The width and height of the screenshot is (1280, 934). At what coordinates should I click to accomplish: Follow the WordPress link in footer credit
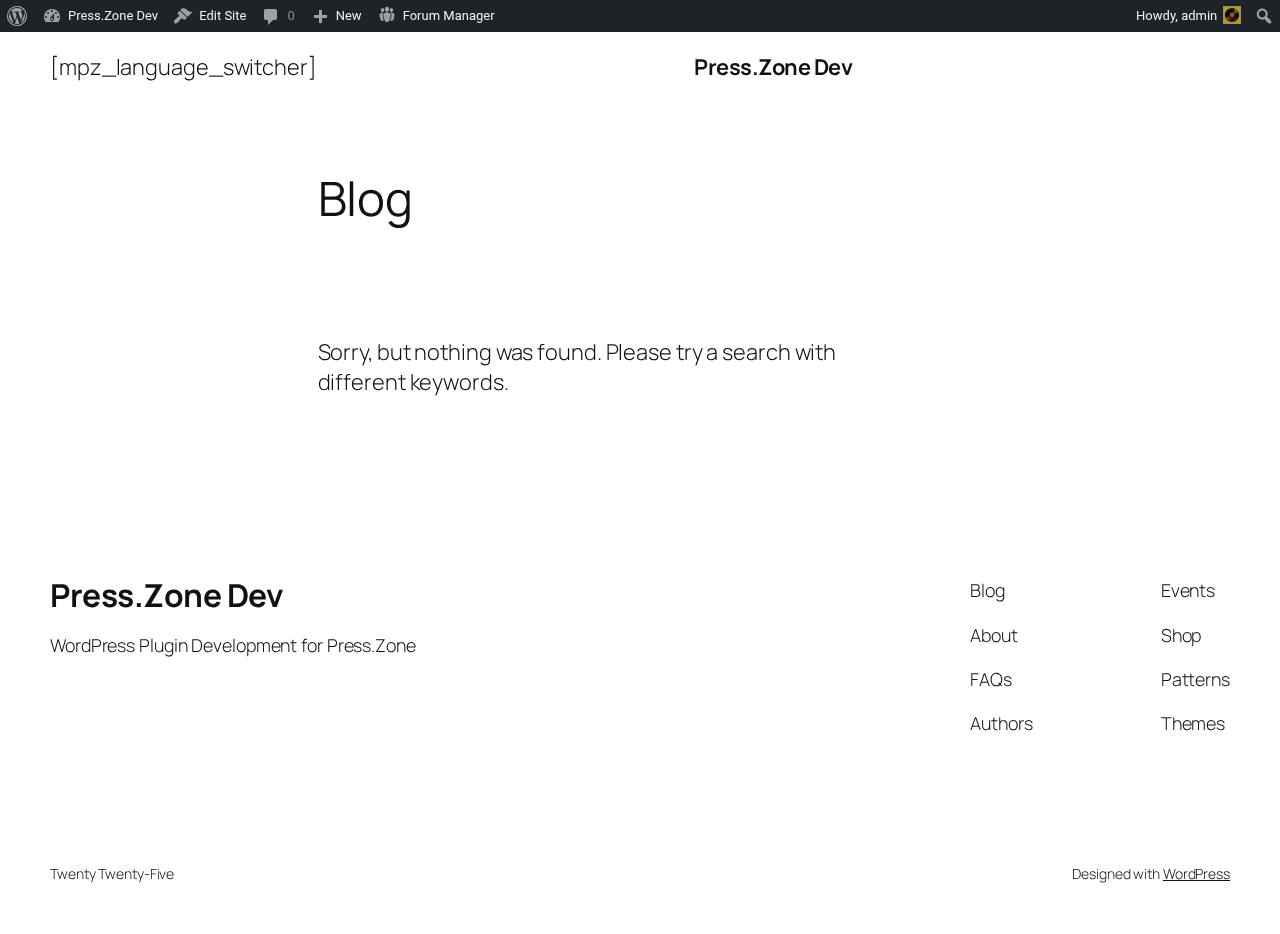(1196, 874)
